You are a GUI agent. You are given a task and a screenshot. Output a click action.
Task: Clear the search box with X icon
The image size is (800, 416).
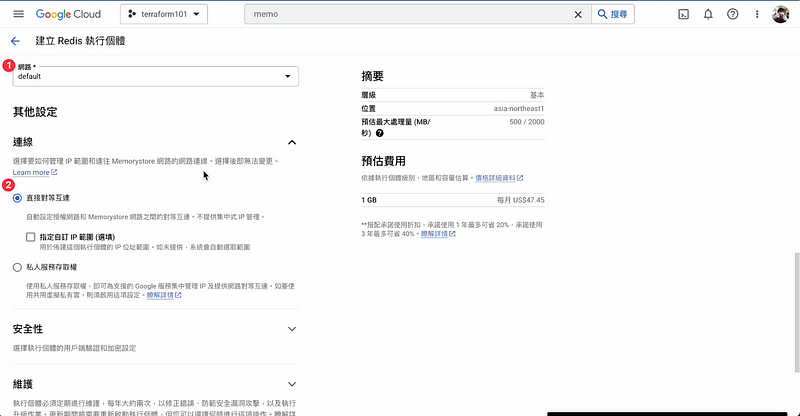578,14
